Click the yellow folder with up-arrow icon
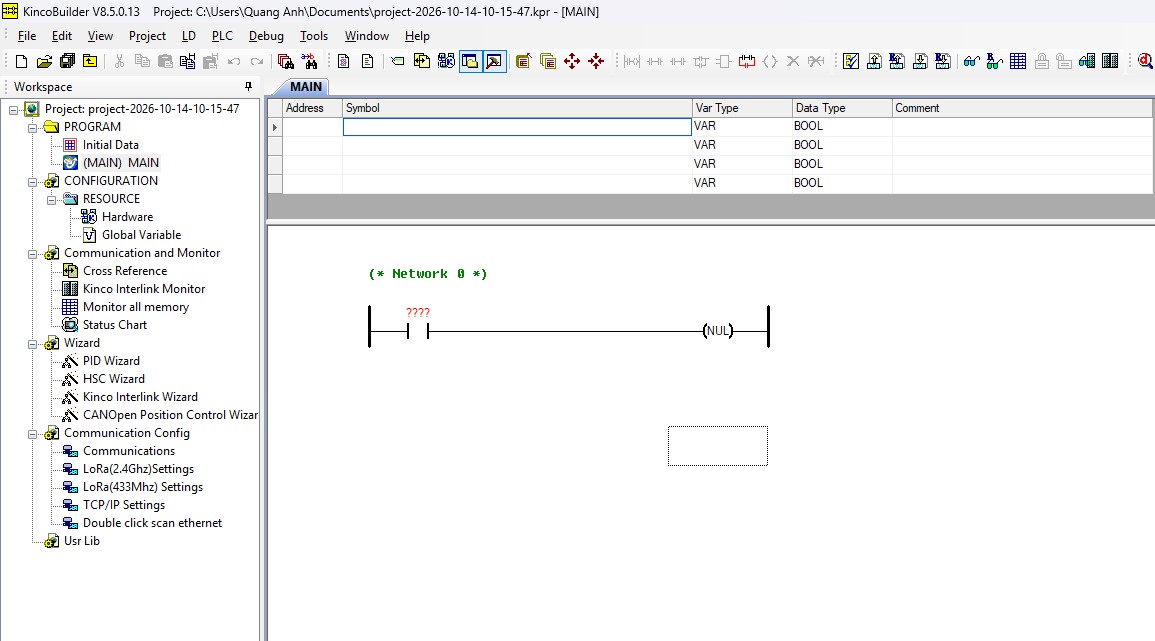 click(x=90, y=61)
